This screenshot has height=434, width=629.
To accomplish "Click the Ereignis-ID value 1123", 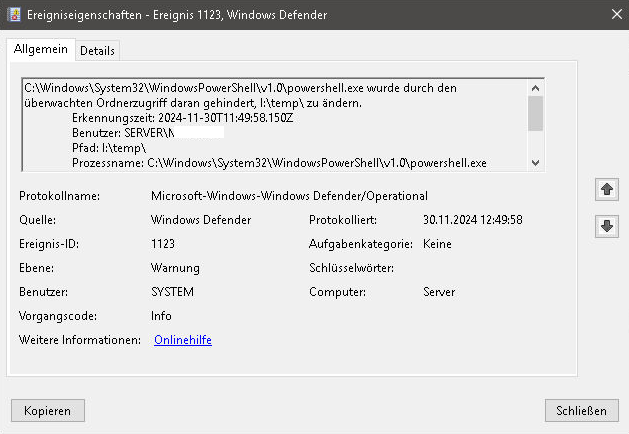I will pyautogui.click(x=163, y=244).
